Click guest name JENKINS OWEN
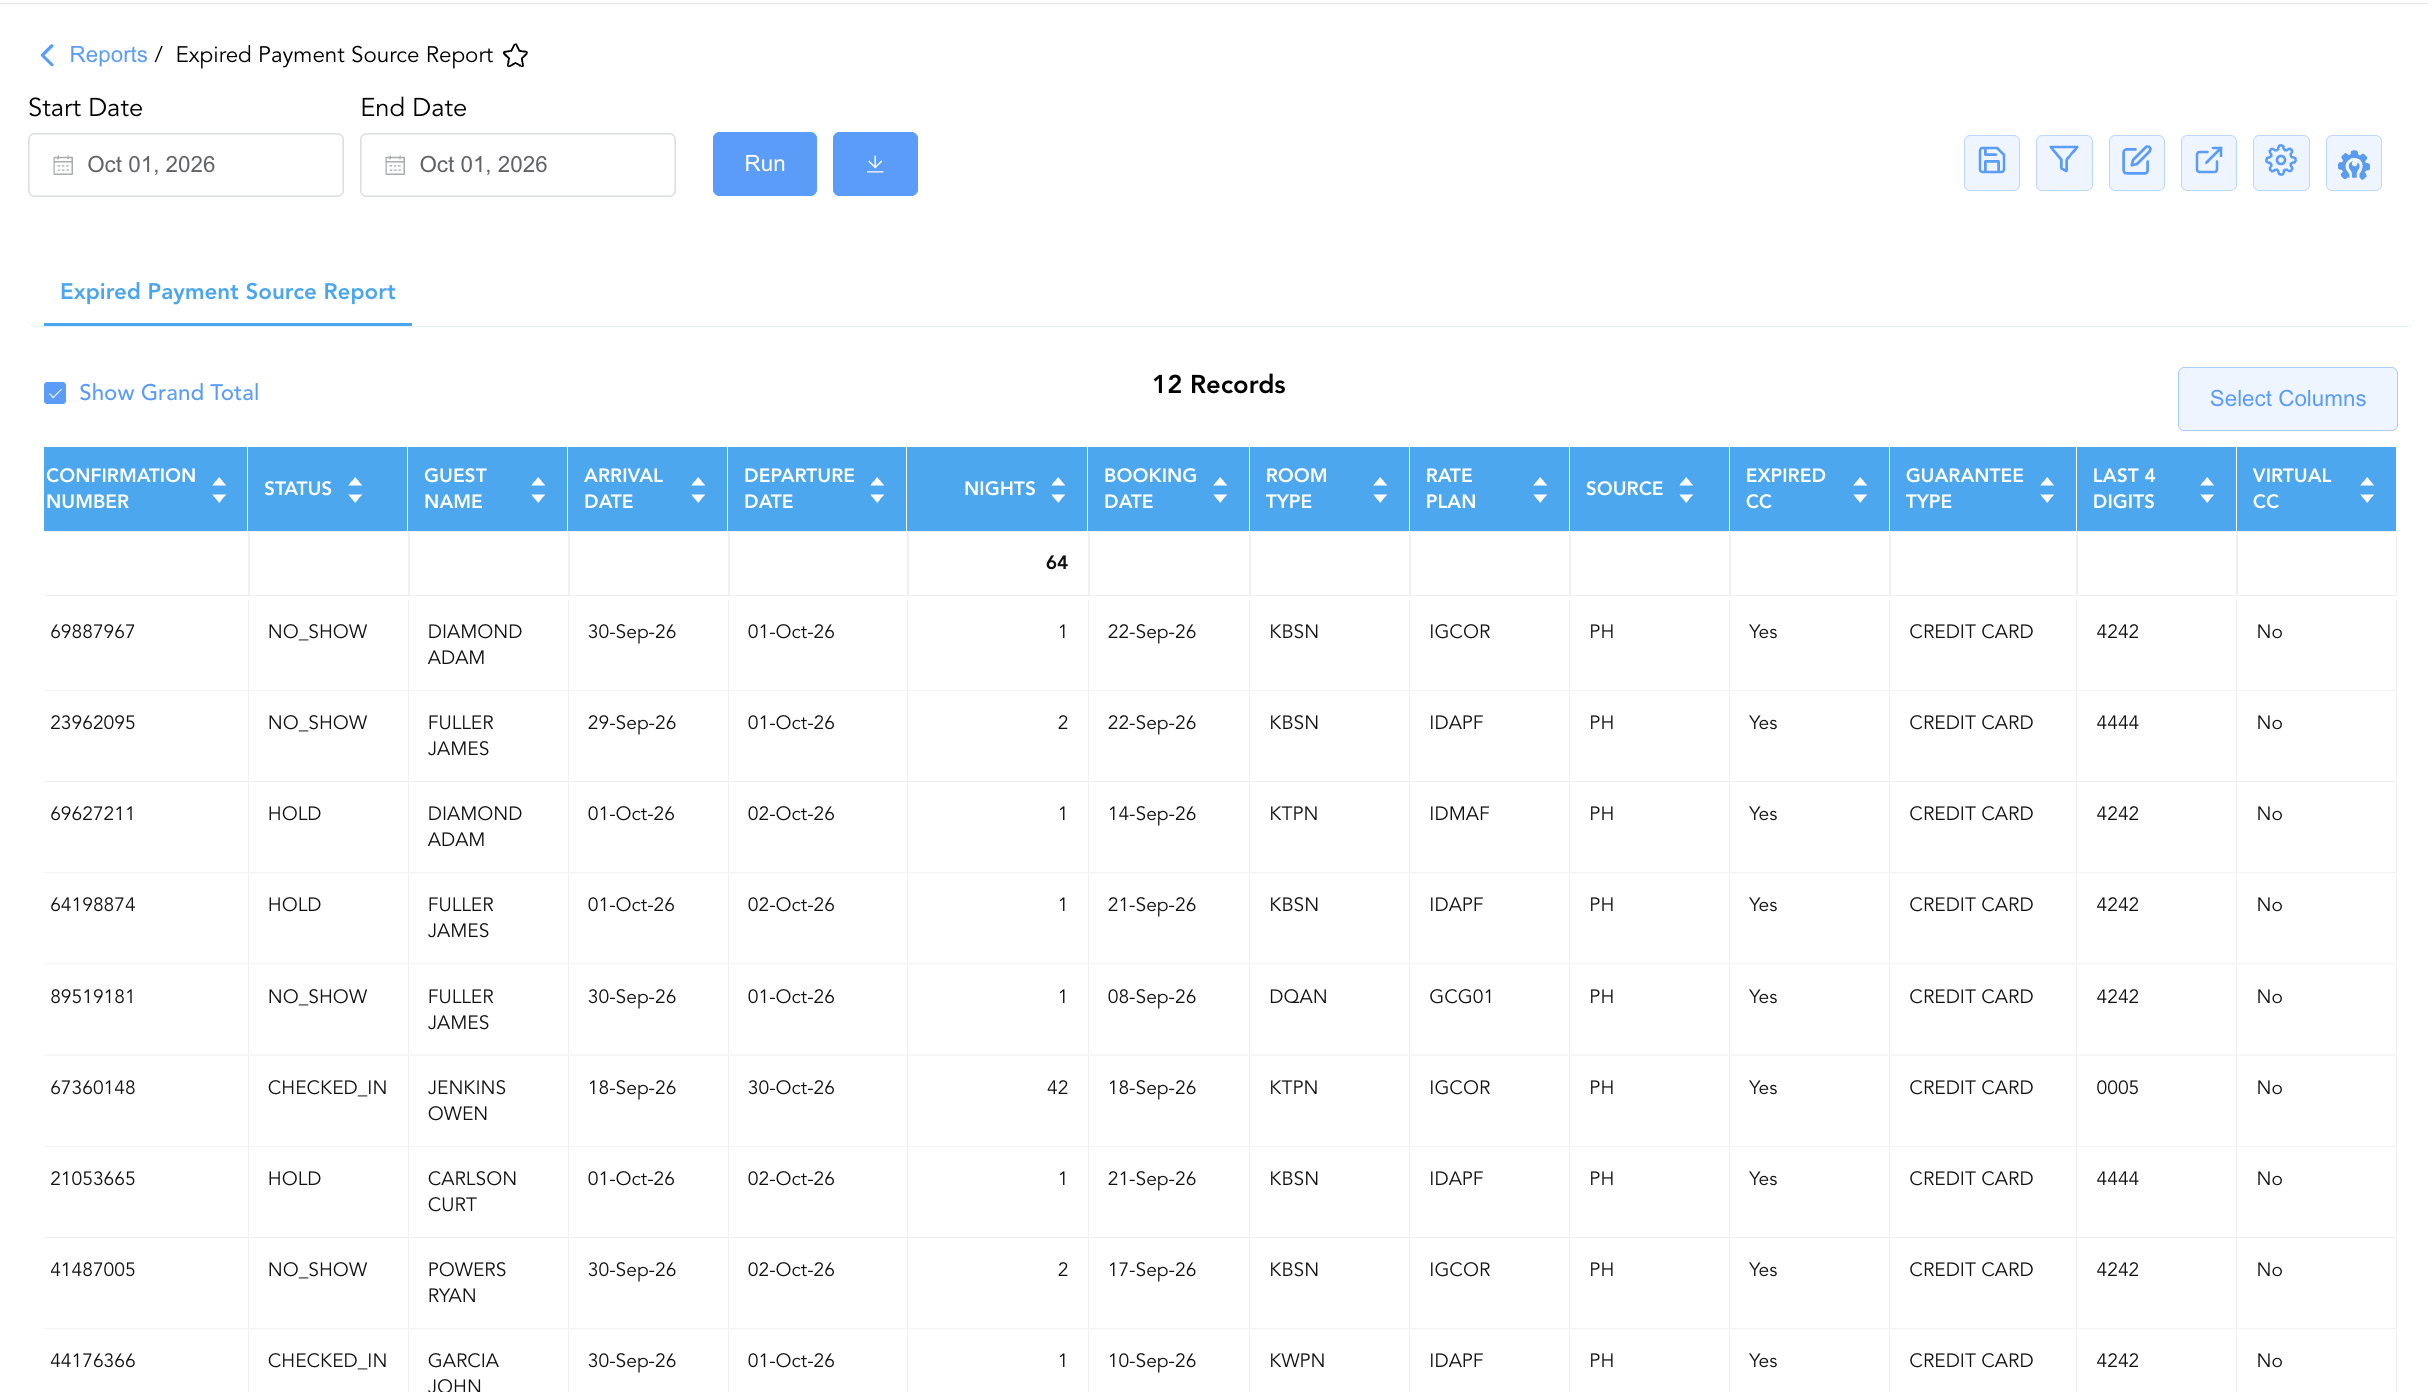This screenshot has width=2428, height=1400. (467, 1101)
